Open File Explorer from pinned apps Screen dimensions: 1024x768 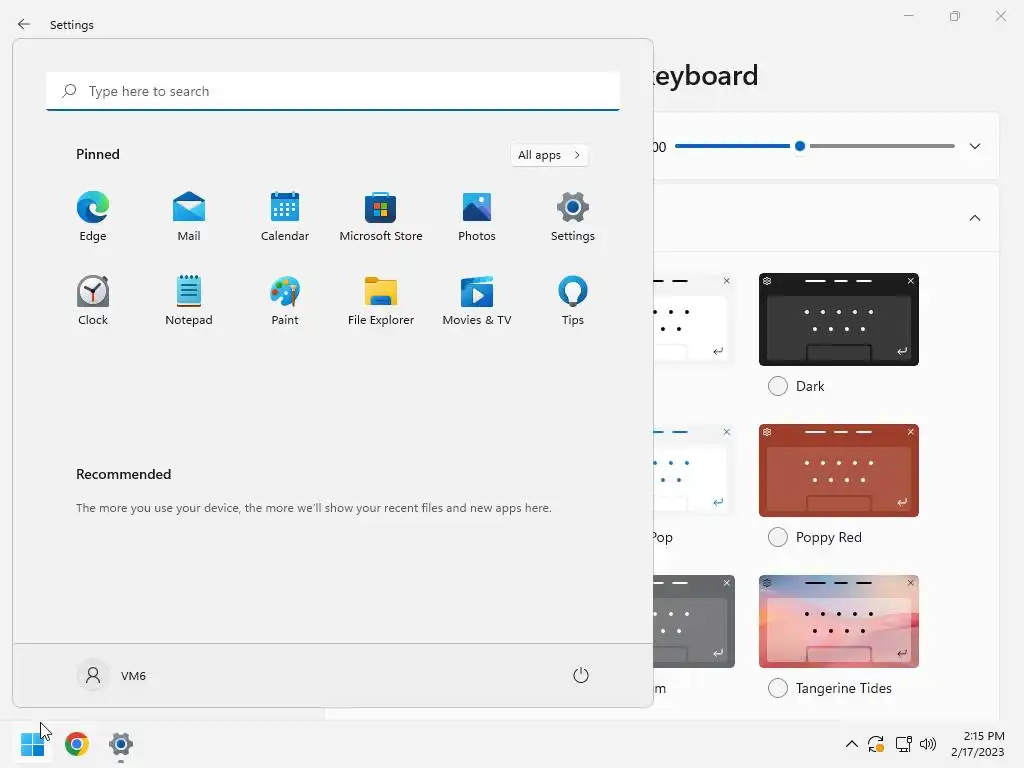pyautogui.click(x=381, y=300)
